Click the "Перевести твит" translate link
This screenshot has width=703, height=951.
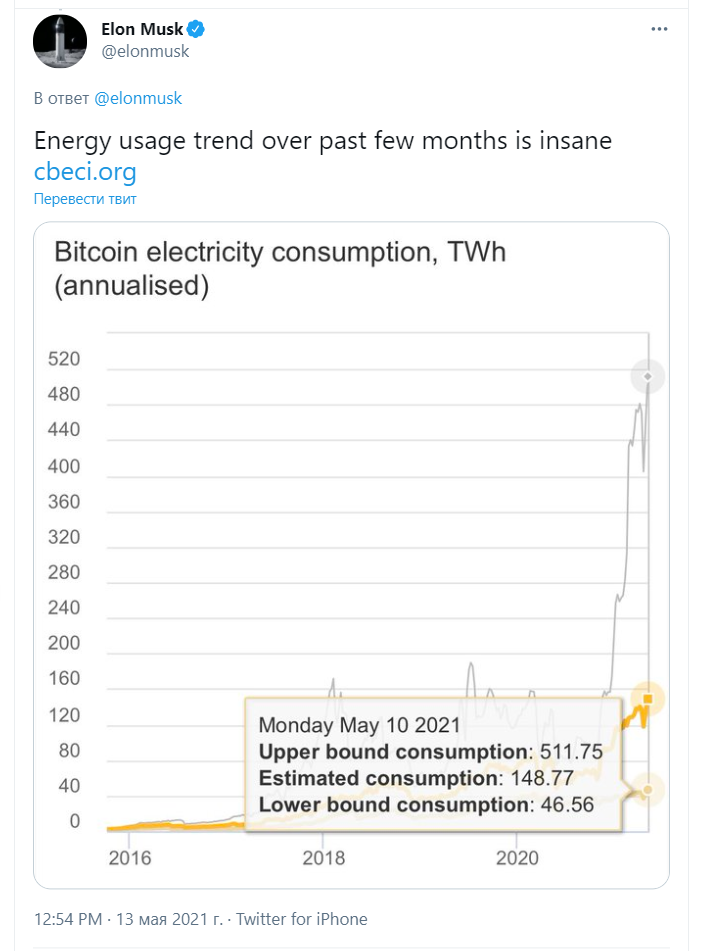85,198
